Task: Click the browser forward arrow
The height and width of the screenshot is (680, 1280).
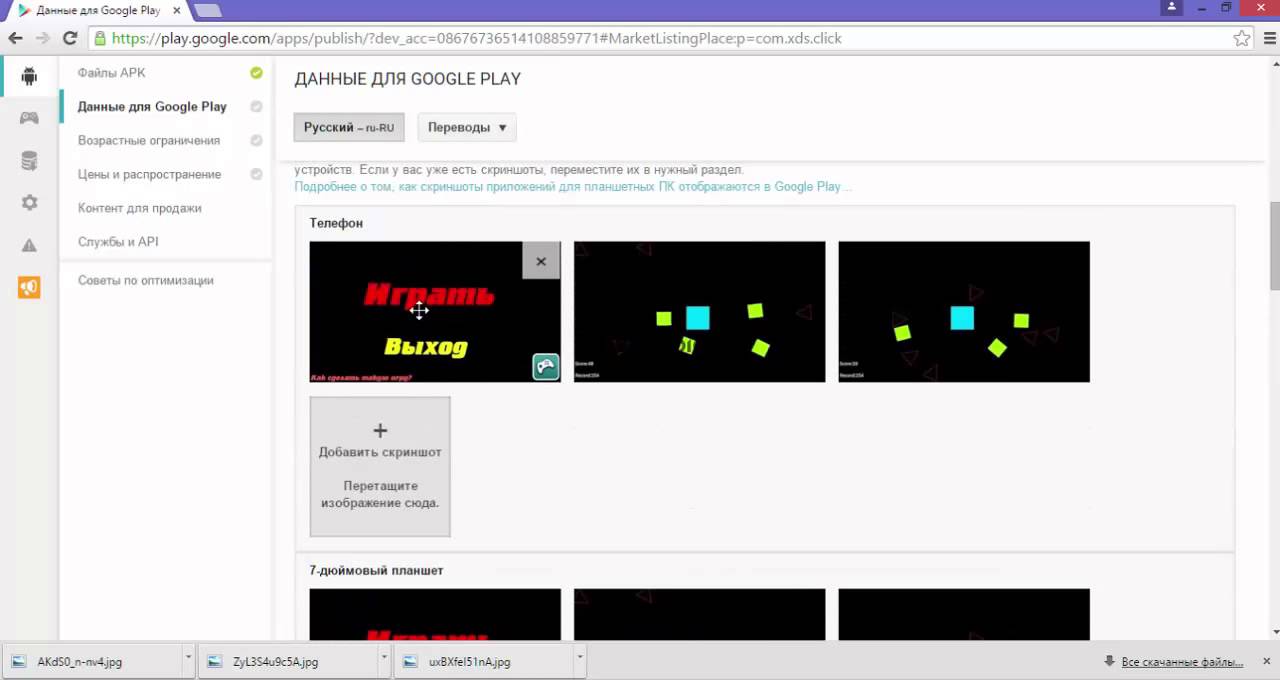Action: pyautogui.click(x=42, y=38)
